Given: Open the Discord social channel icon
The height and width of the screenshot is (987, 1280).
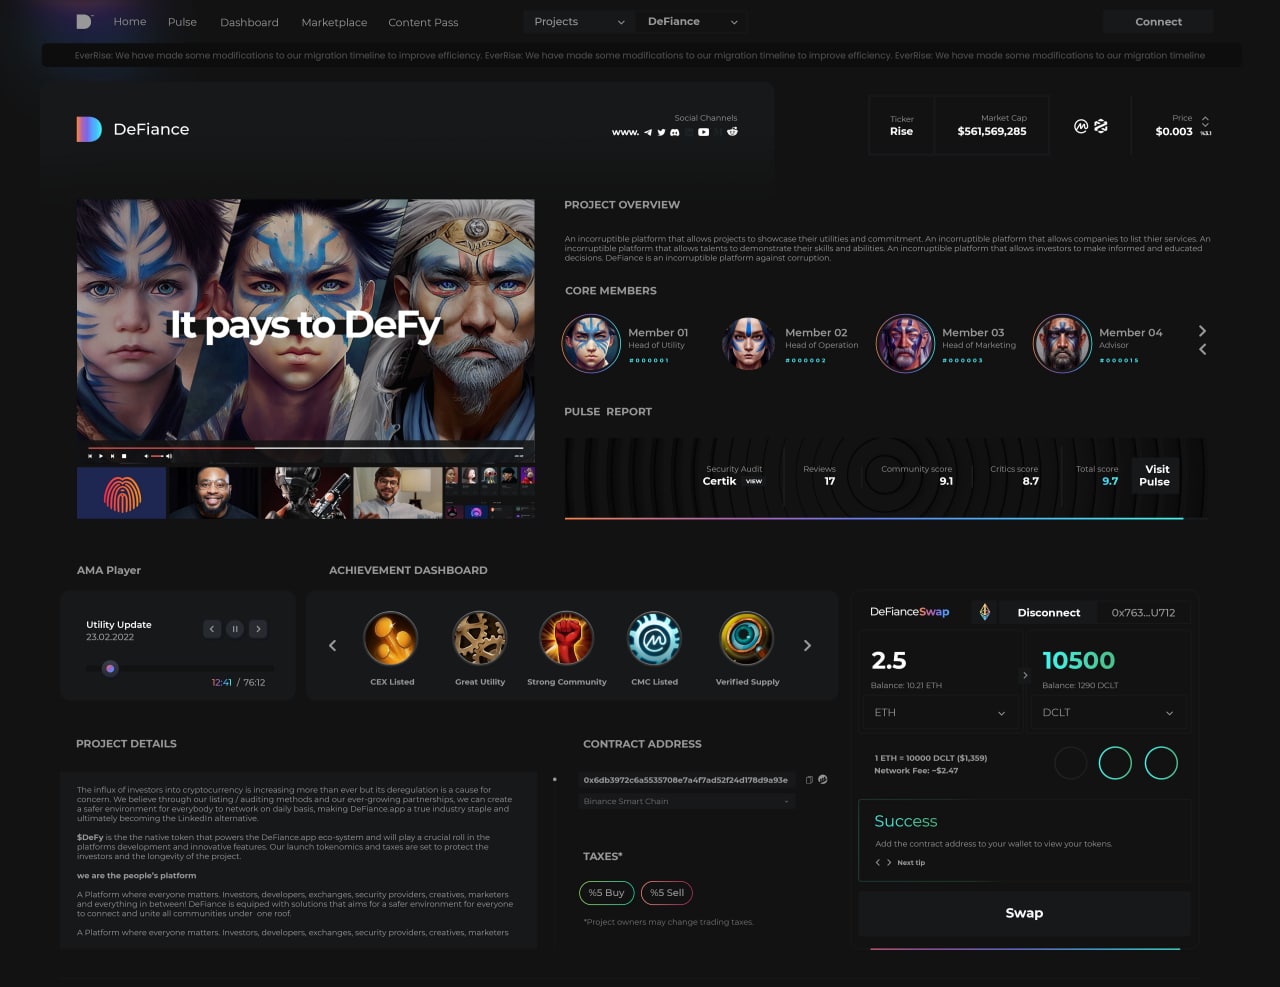Looking at the screenshot, I should tap(675, 132).
